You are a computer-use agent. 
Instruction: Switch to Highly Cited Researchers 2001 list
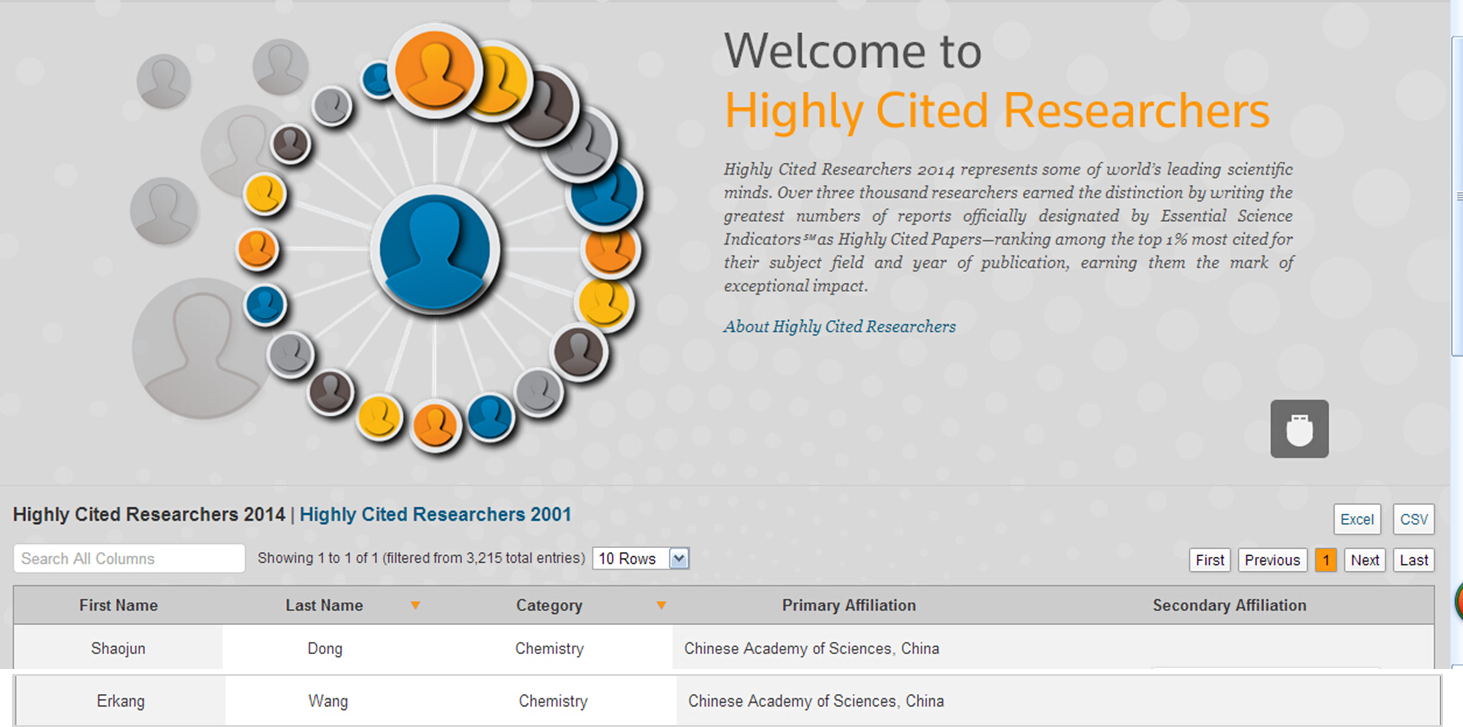click(x=435, y=515)
